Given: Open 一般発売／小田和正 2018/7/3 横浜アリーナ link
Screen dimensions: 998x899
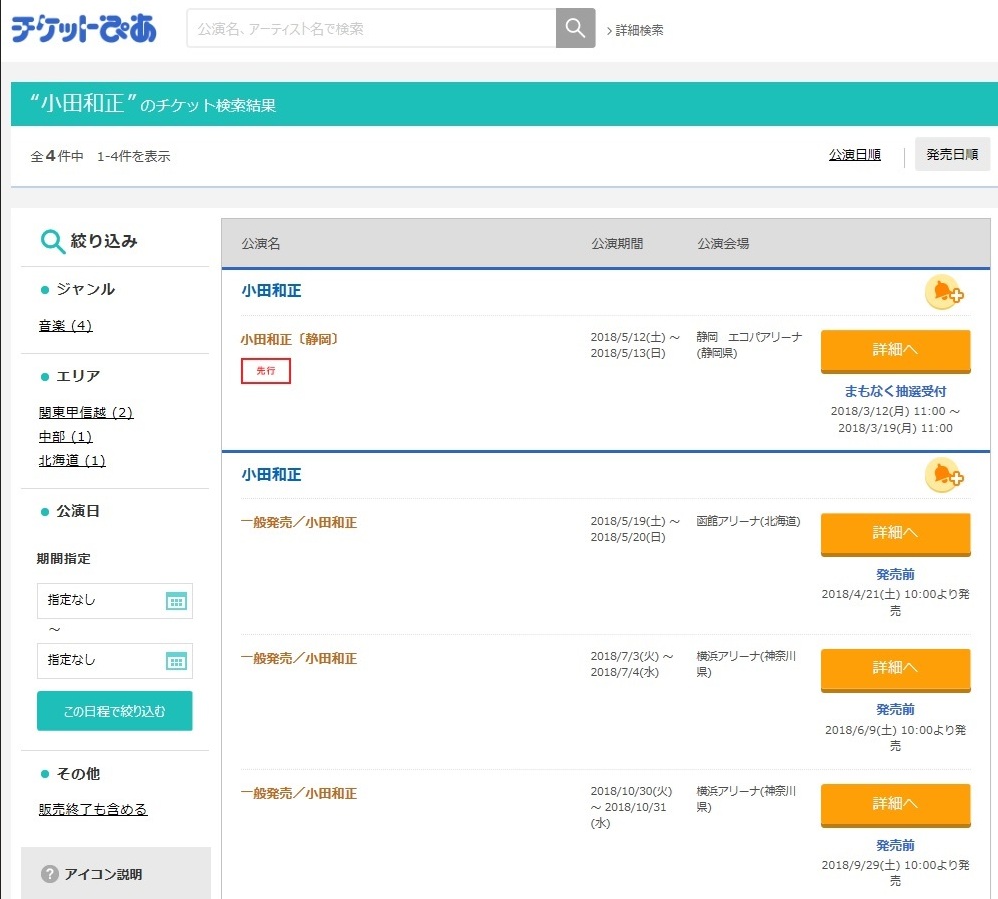Looking at the screenshot, I should point(299,658).
